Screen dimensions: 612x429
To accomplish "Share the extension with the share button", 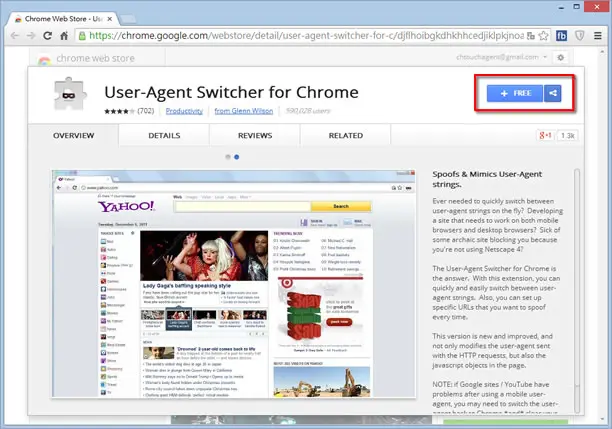I will [553, 93].
